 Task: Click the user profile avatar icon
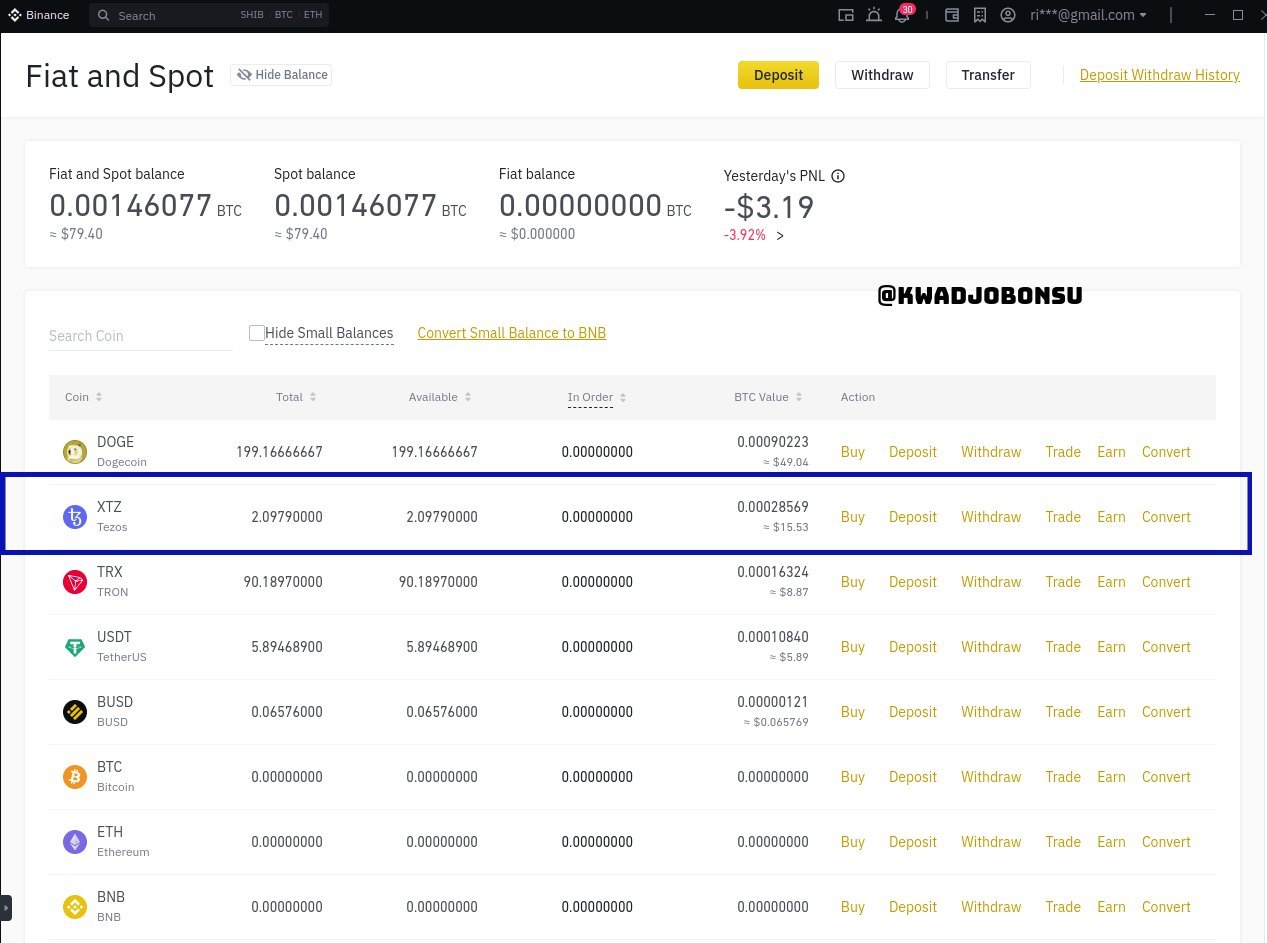[1008, 15]
